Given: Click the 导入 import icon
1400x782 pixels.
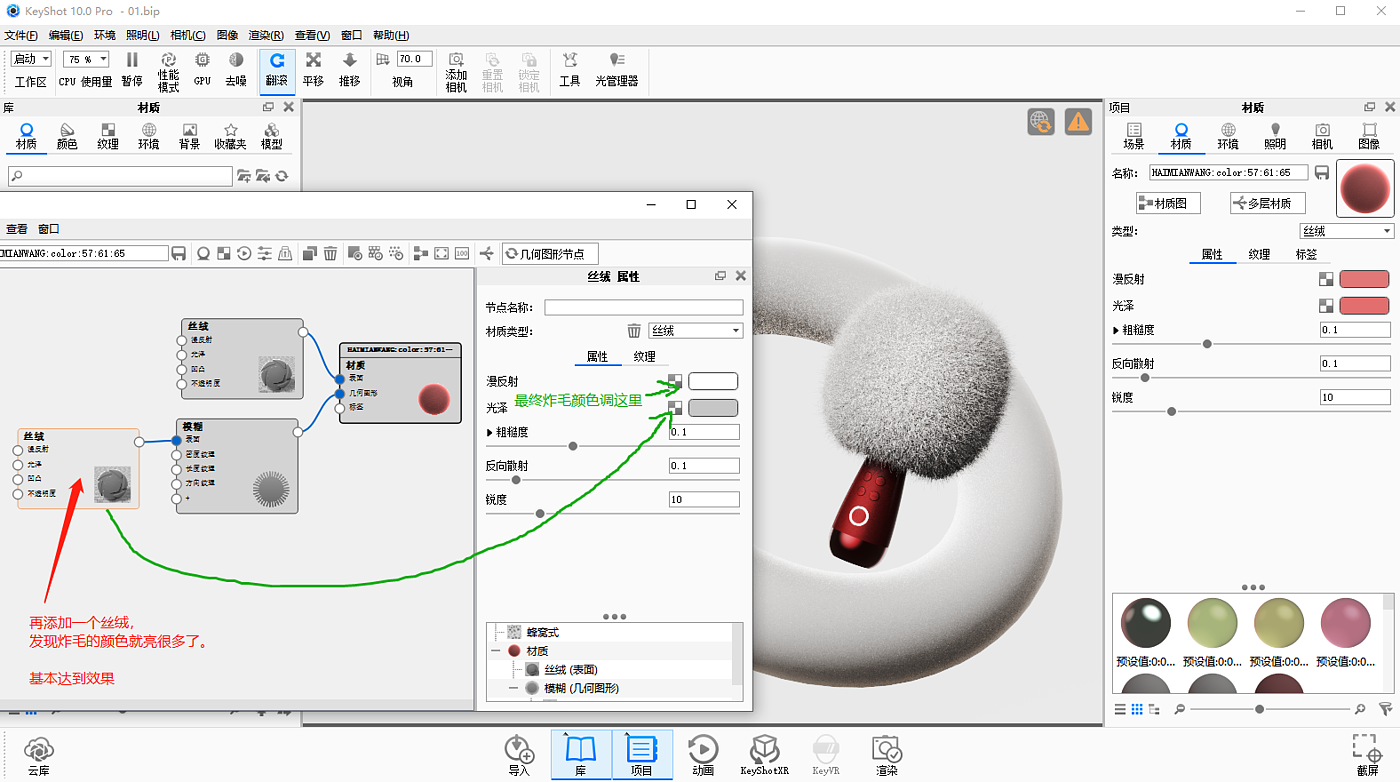Looking at the screenshot, I should (x=519, y=754).
